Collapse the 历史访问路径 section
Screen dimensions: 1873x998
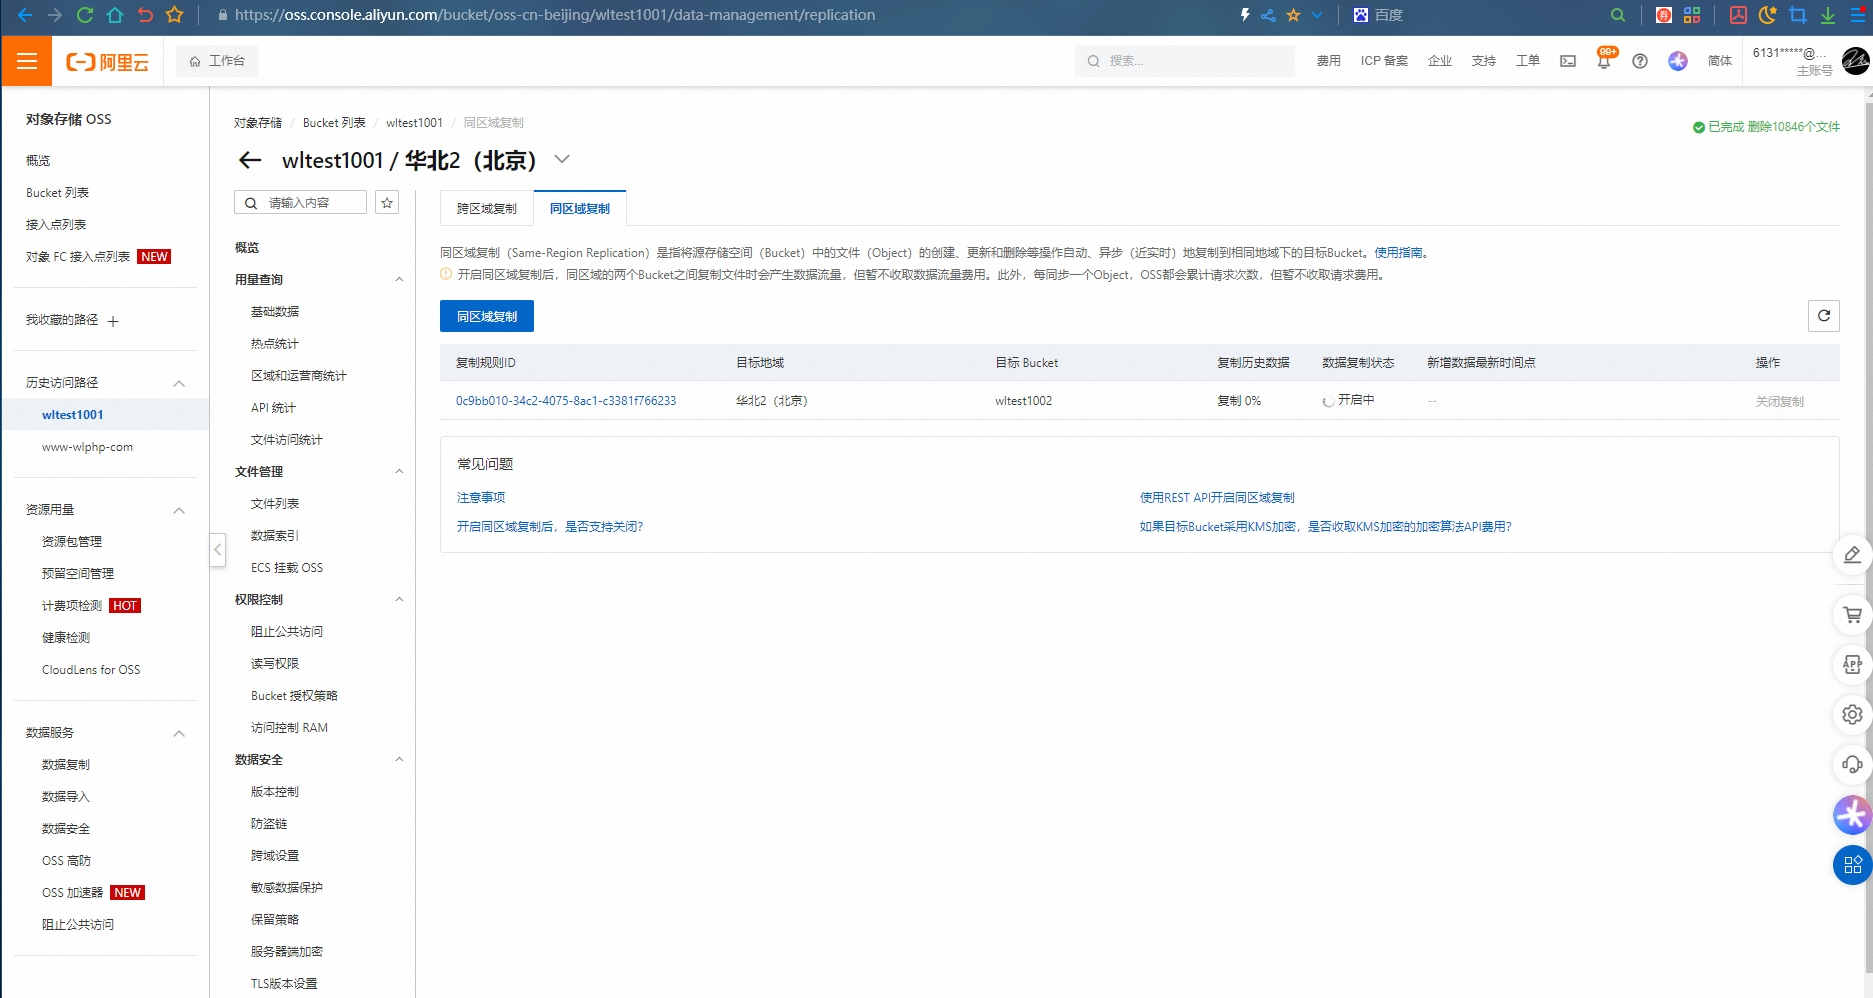click(179, 383)
